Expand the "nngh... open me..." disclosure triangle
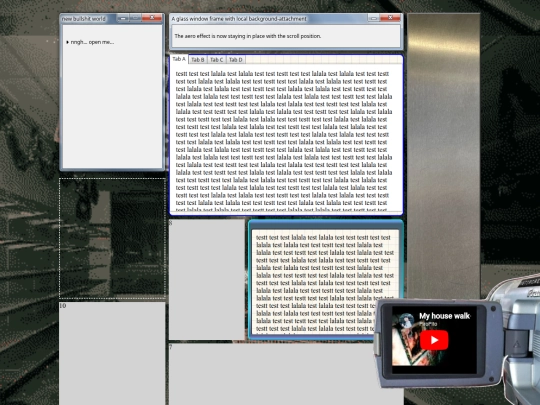This screenshot has height=405, width=540. coord(68,42)
